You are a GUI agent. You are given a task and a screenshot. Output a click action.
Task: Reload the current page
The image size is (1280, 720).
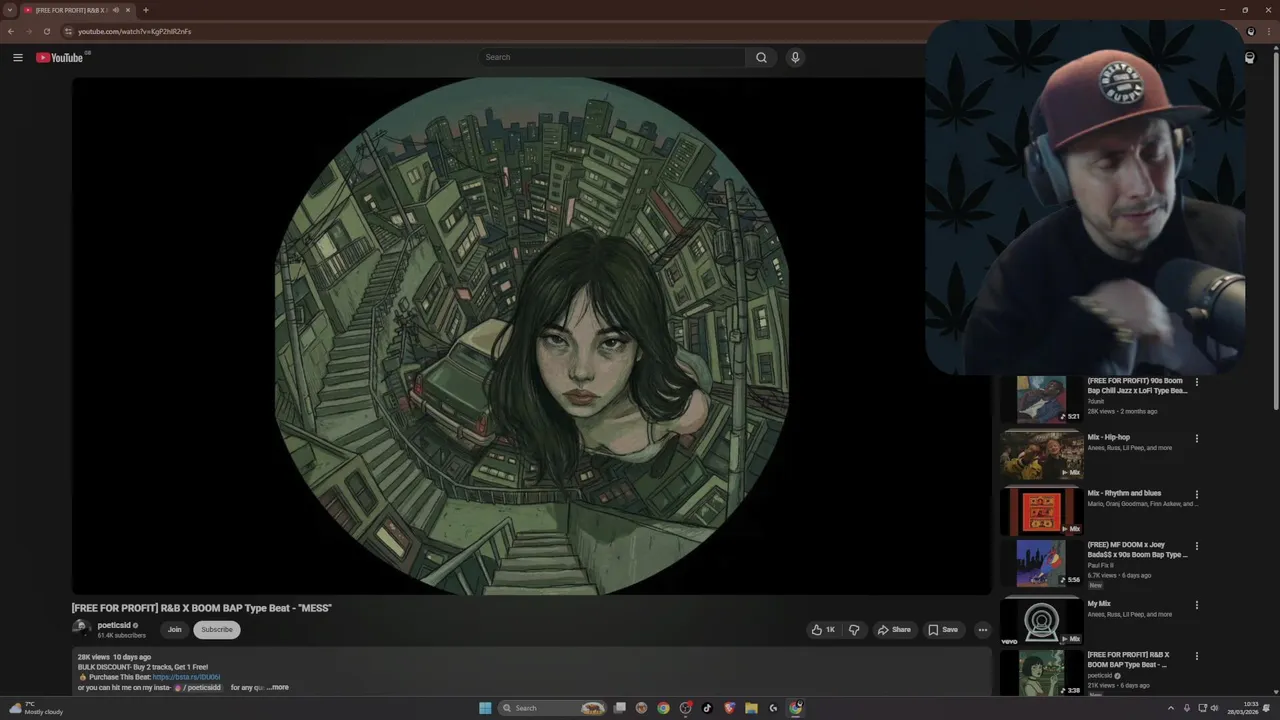tap(46, 31)
